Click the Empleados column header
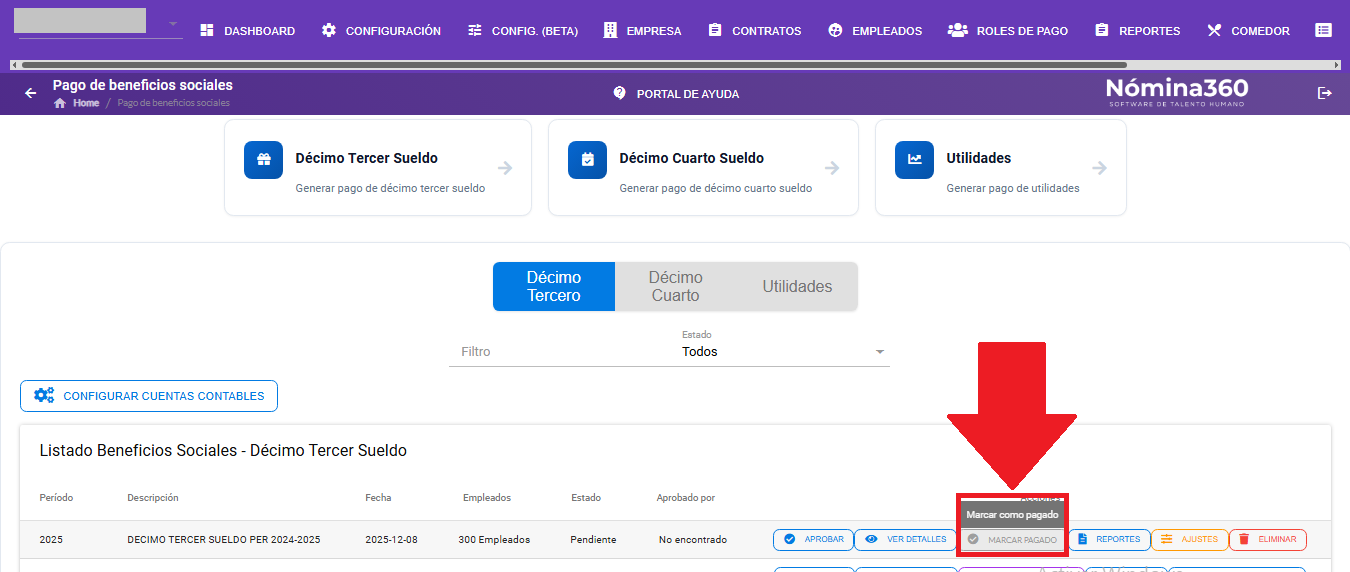The image size is (1350, 572). (487, 498)
